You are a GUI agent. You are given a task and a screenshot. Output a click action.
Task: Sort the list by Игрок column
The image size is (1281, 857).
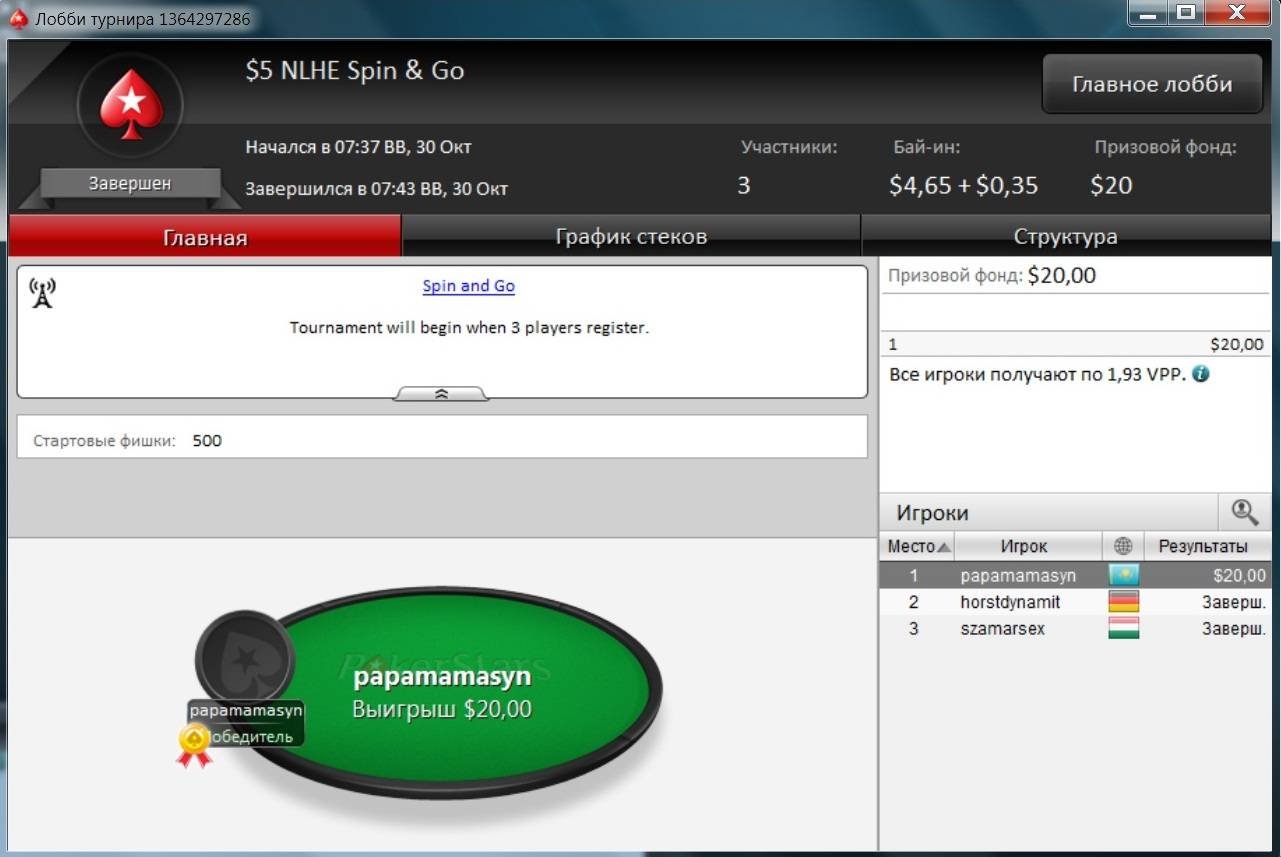[1028, 546]
